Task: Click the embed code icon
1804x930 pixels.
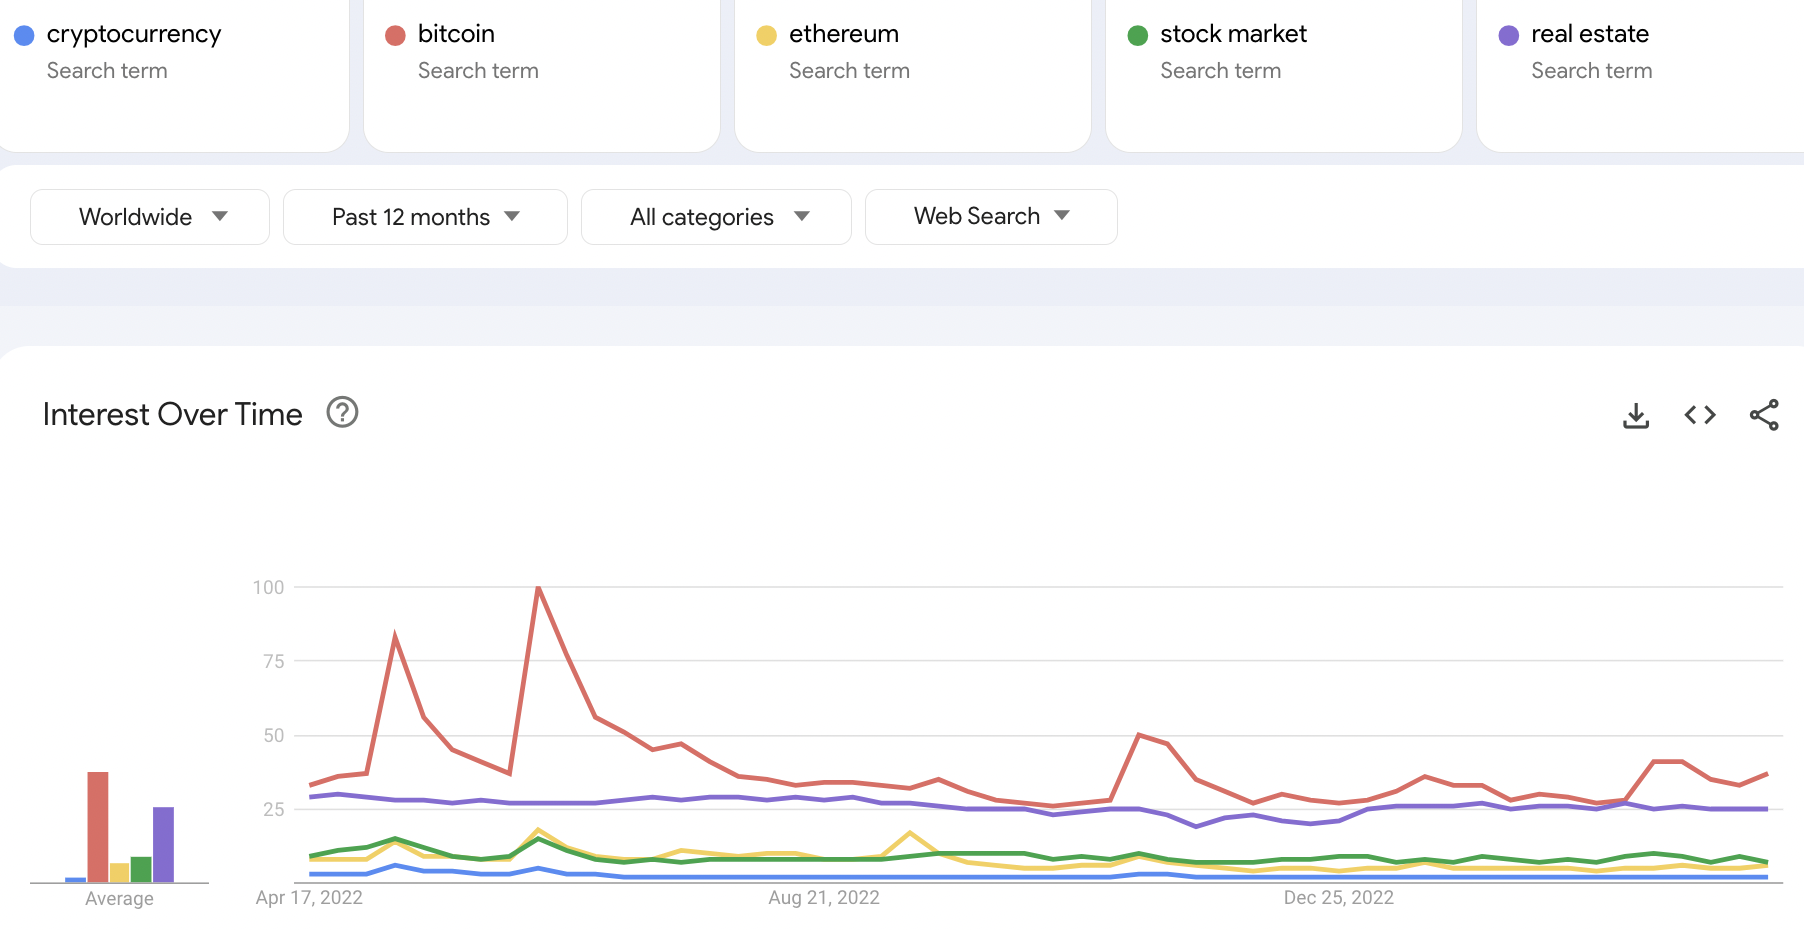Action: tap(1700, 415)
